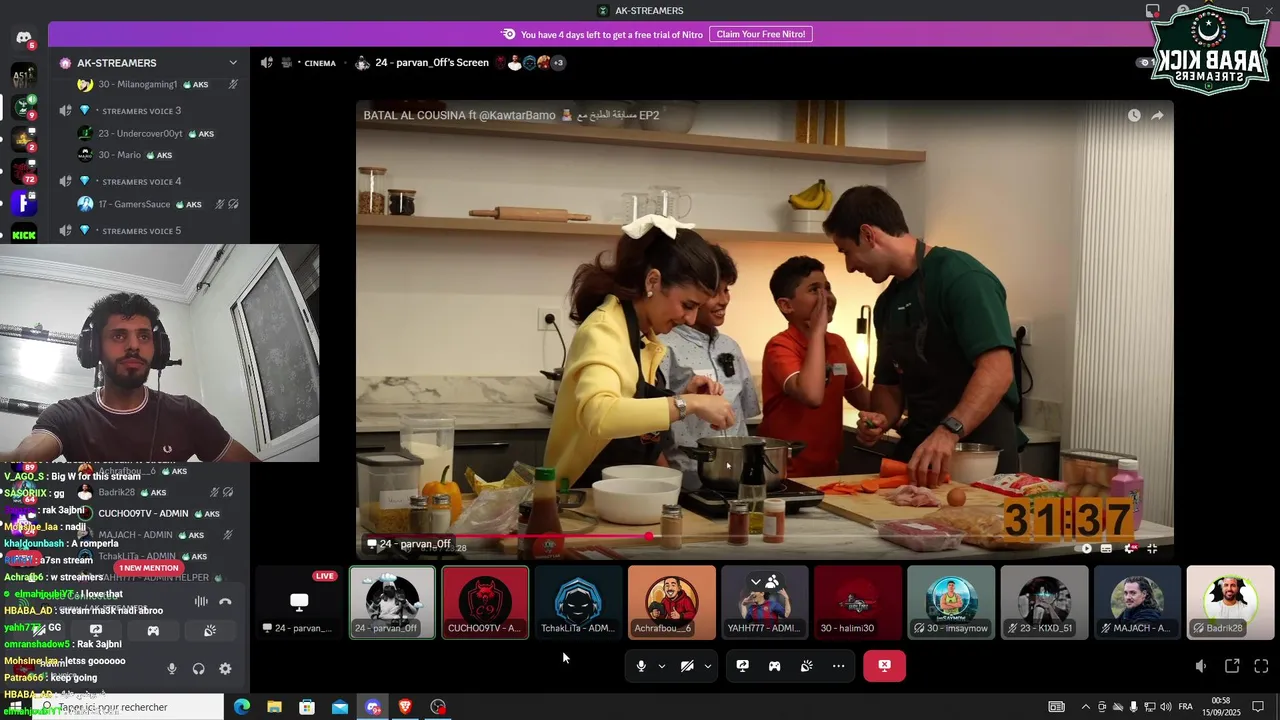Open soundboard from call bar

coord(806,666)
